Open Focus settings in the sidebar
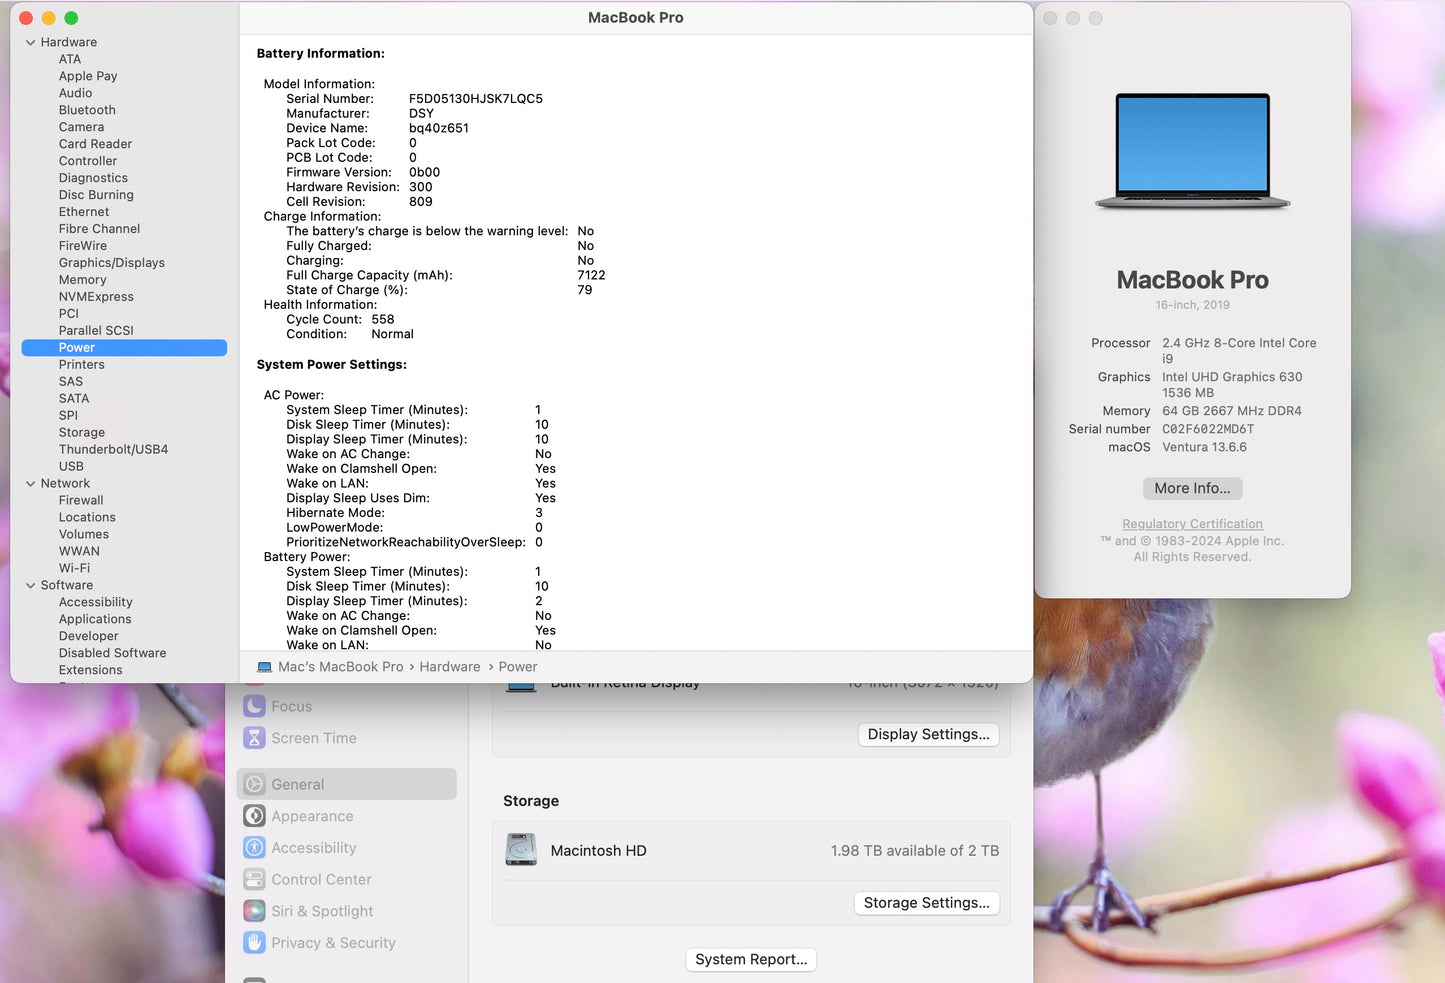 [290, 706]
